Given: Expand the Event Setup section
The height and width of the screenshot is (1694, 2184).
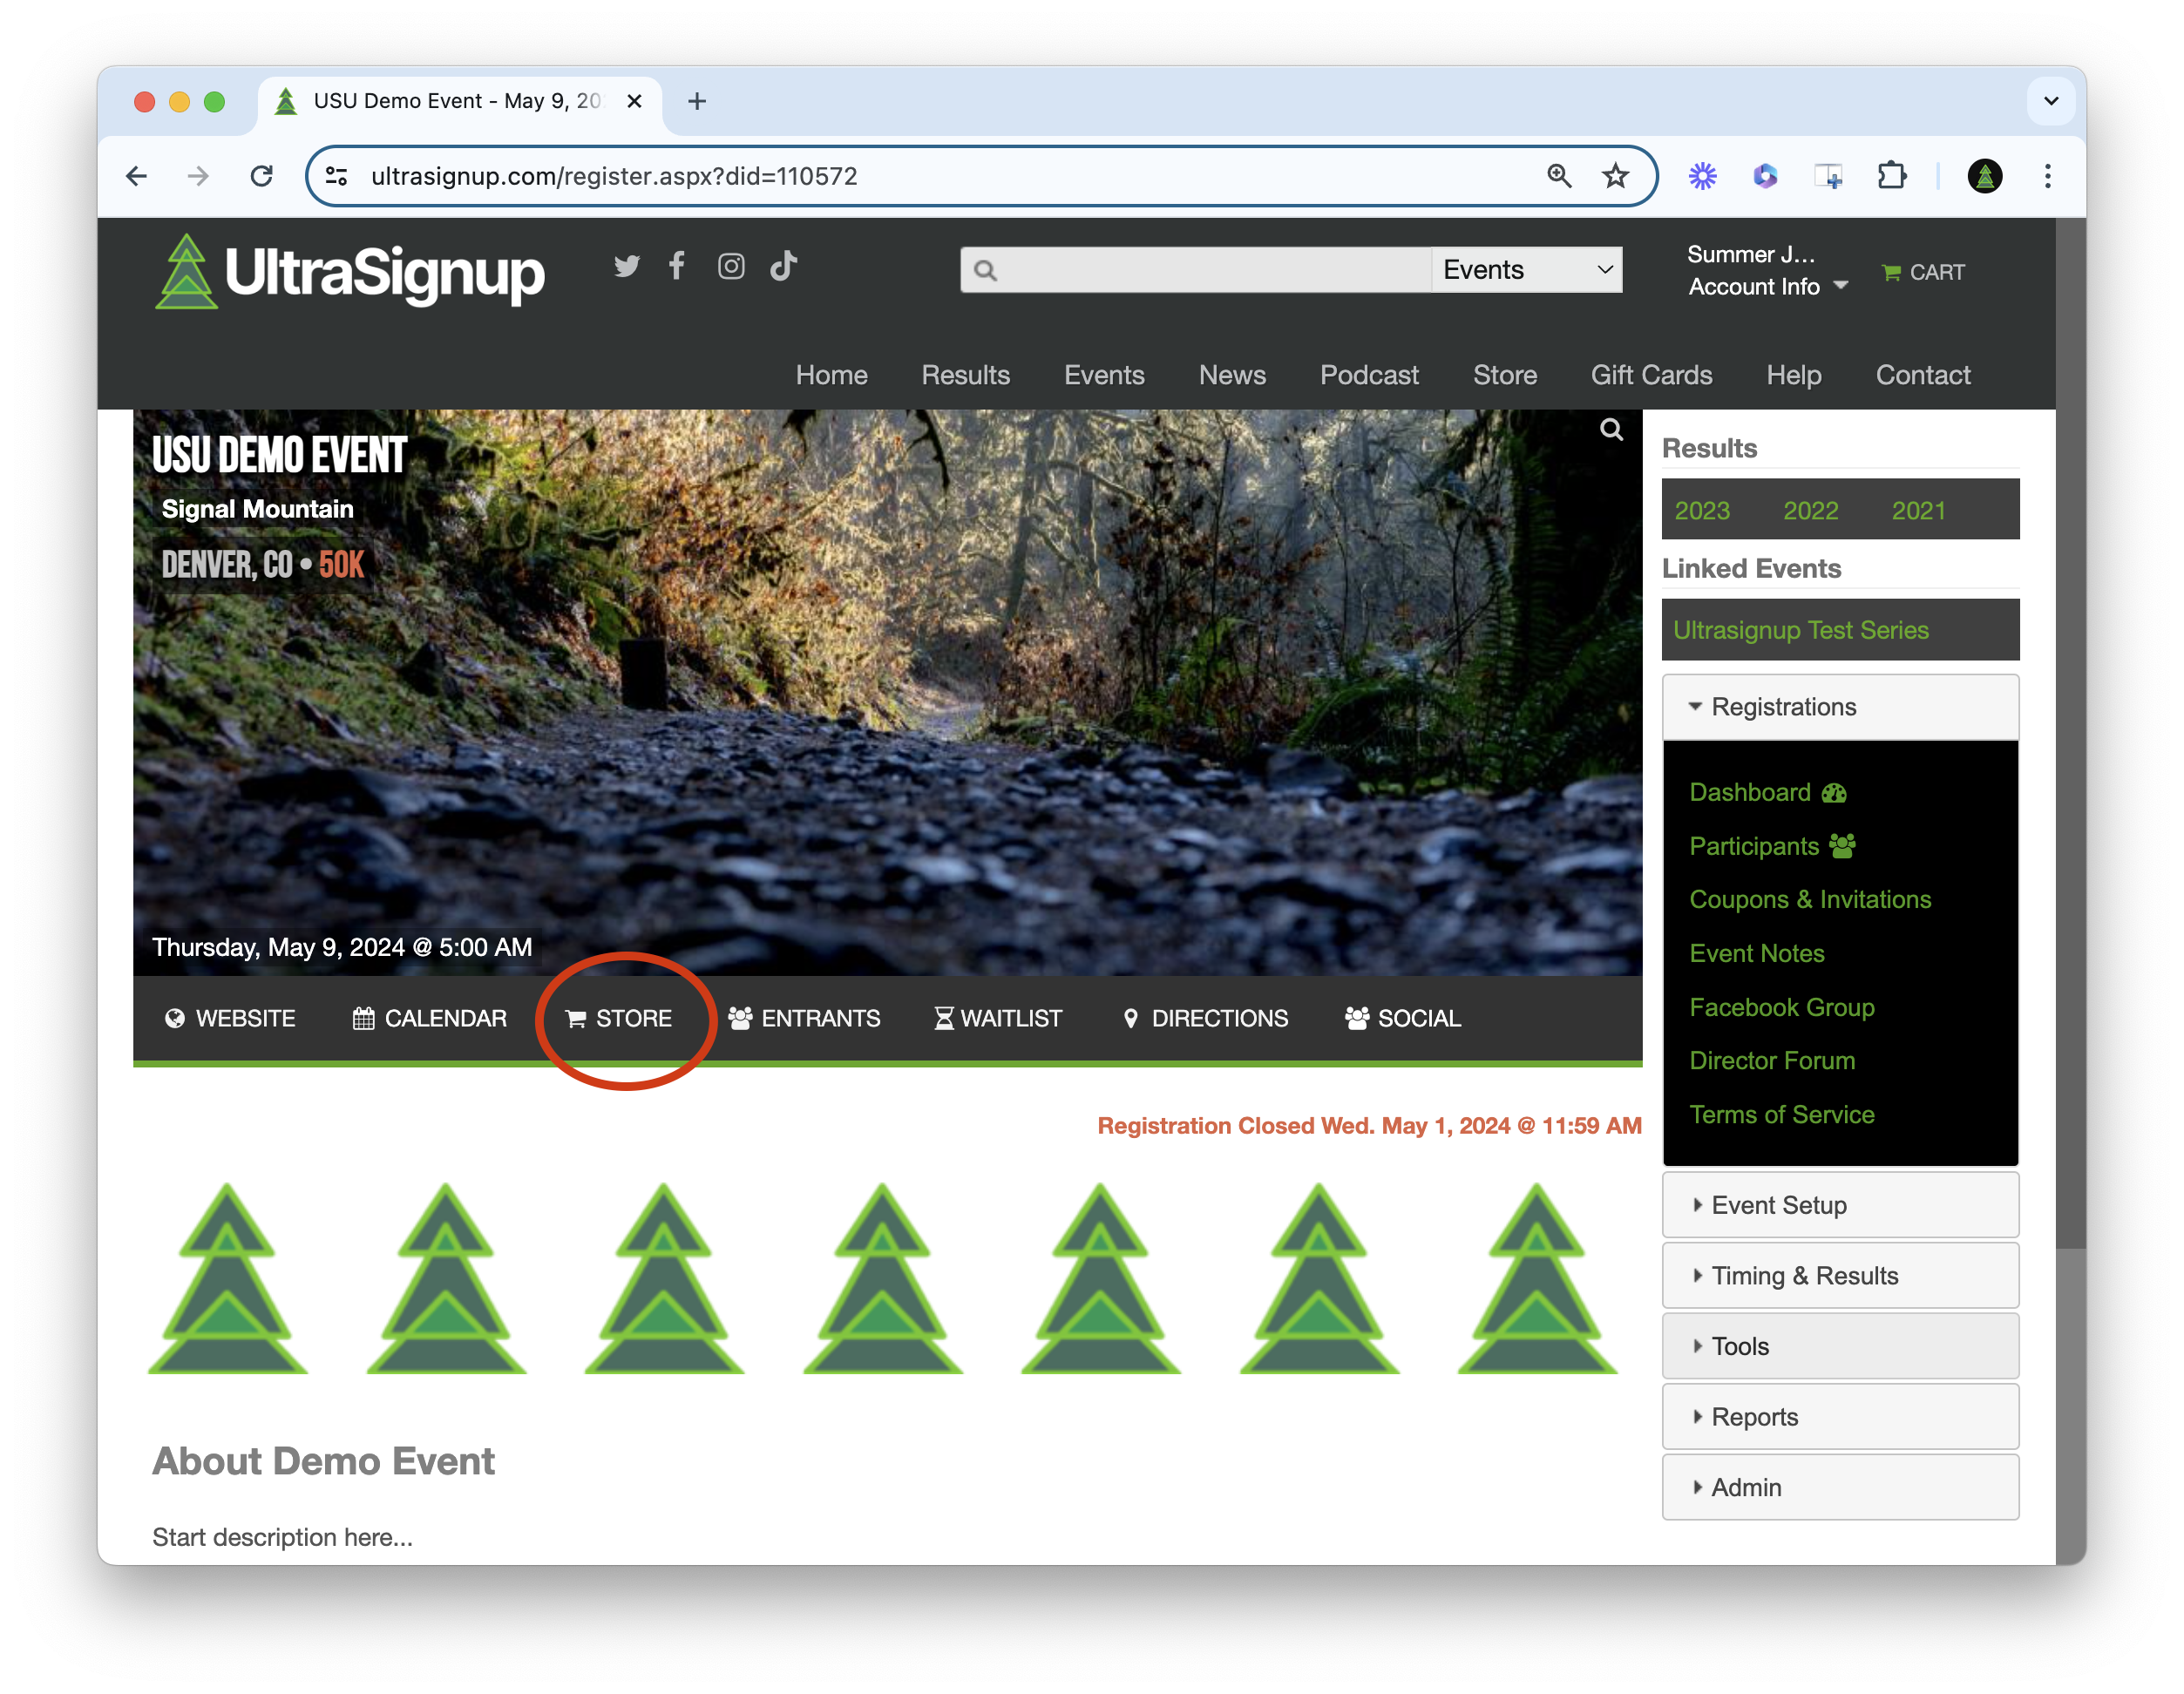Looking at the screenshot, I should 1840,1205.
